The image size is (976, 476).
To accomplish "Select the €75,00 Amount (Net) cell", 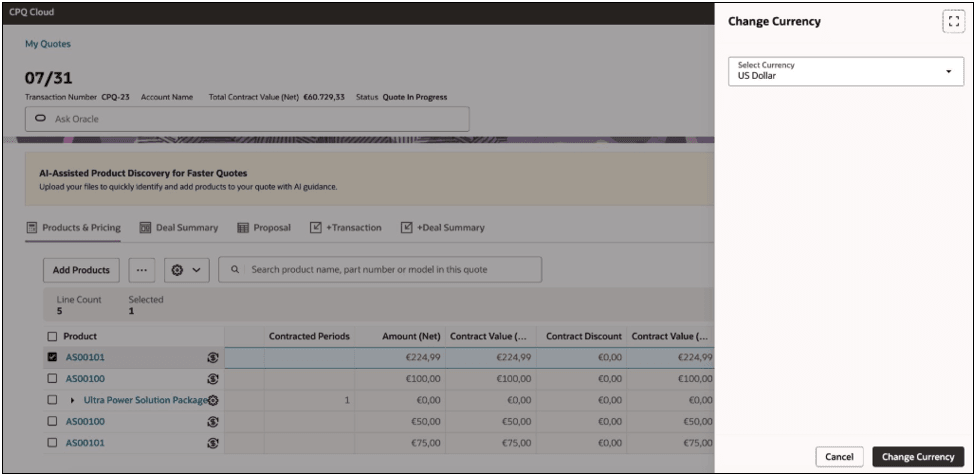I will [x=400, y=443].
